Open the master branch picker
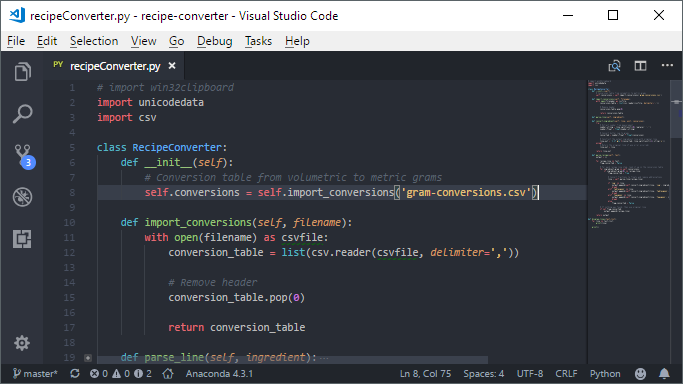Image resolution: width=683 pixels, height=384 pixels. click(35, 374)
